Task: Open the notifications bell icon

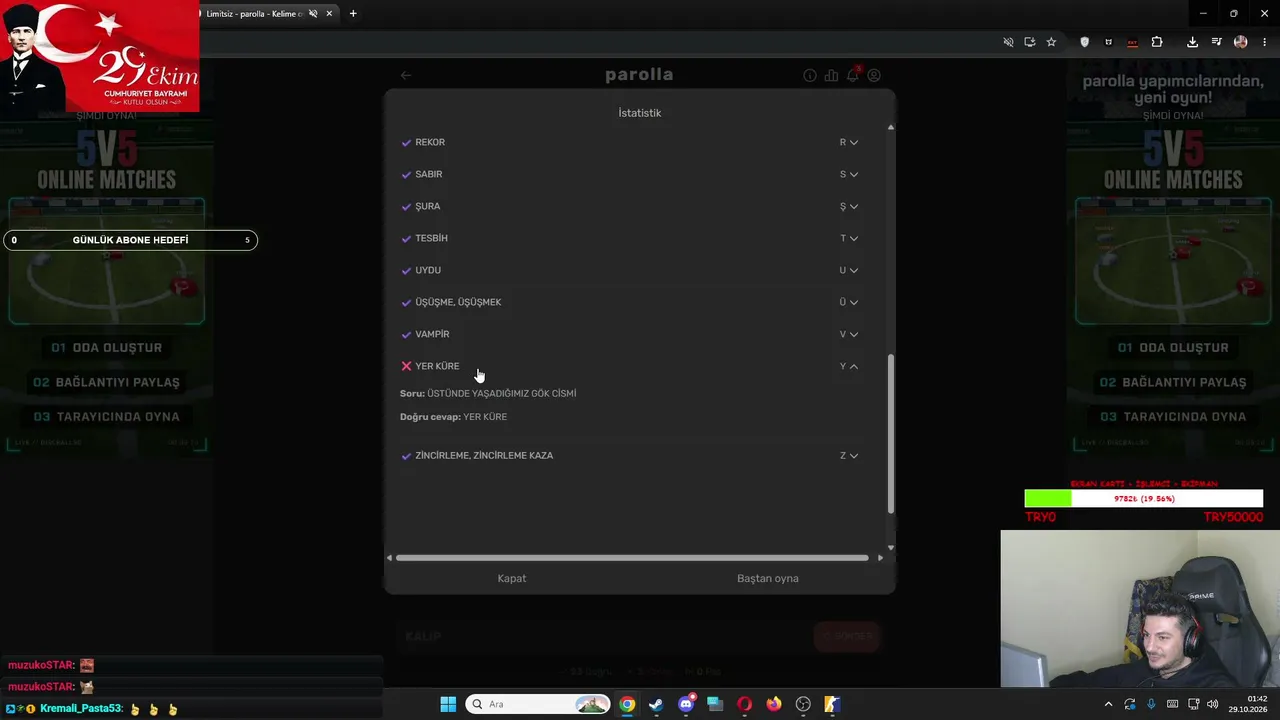Action: coord(853,75)
